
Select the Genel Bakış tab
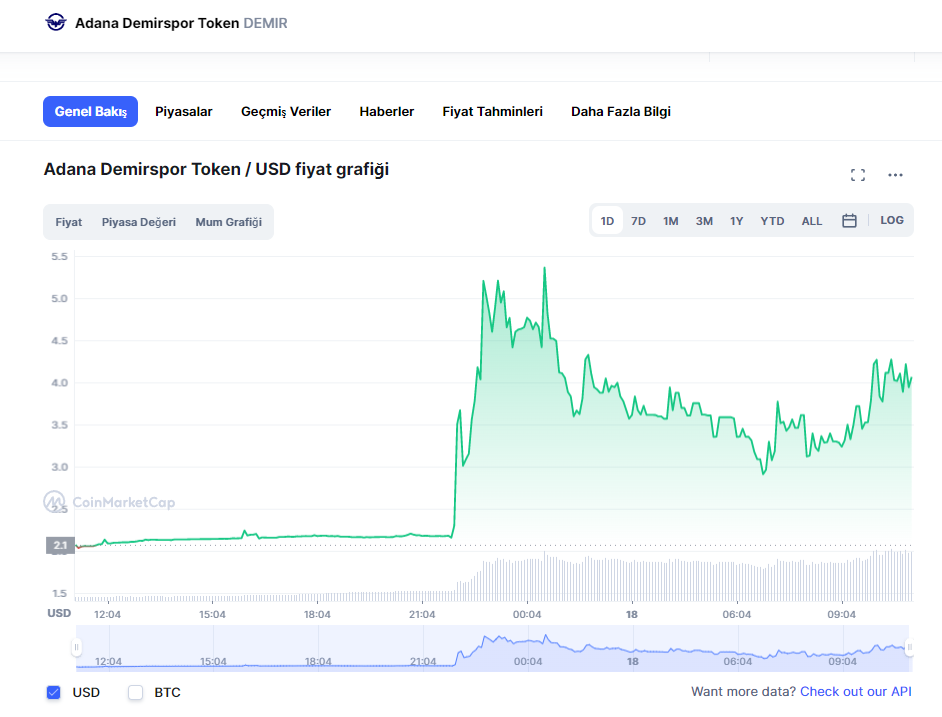tap(90, 112)
